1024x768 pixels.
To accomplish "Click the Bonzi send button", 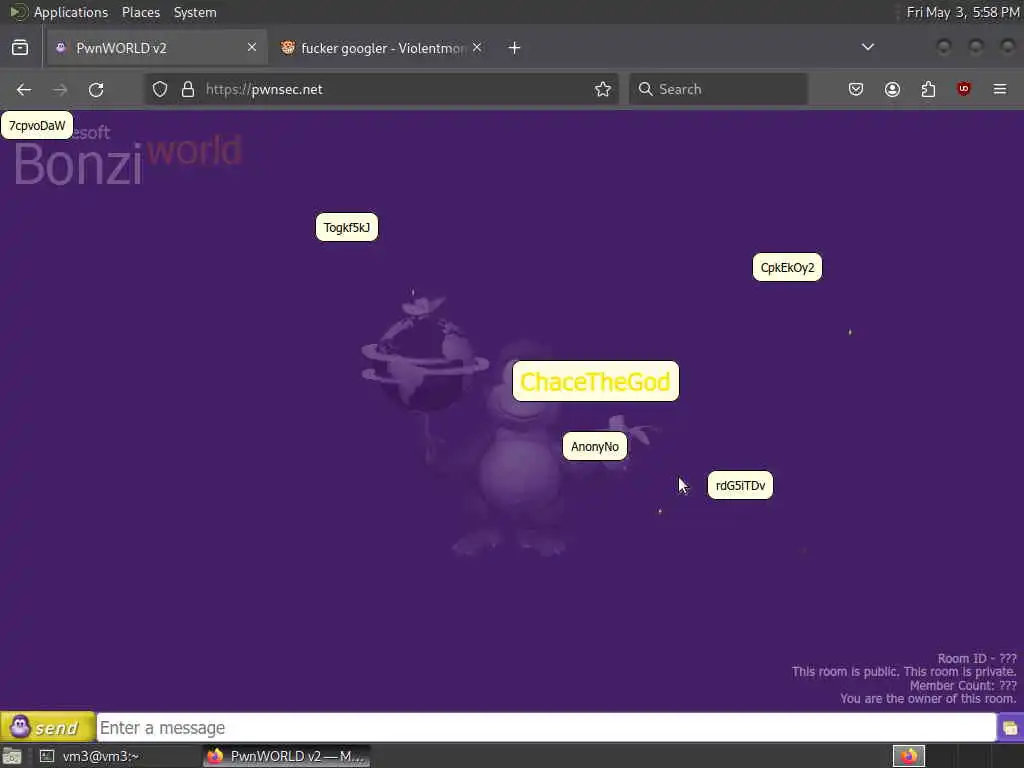I will tap(48, 727).
